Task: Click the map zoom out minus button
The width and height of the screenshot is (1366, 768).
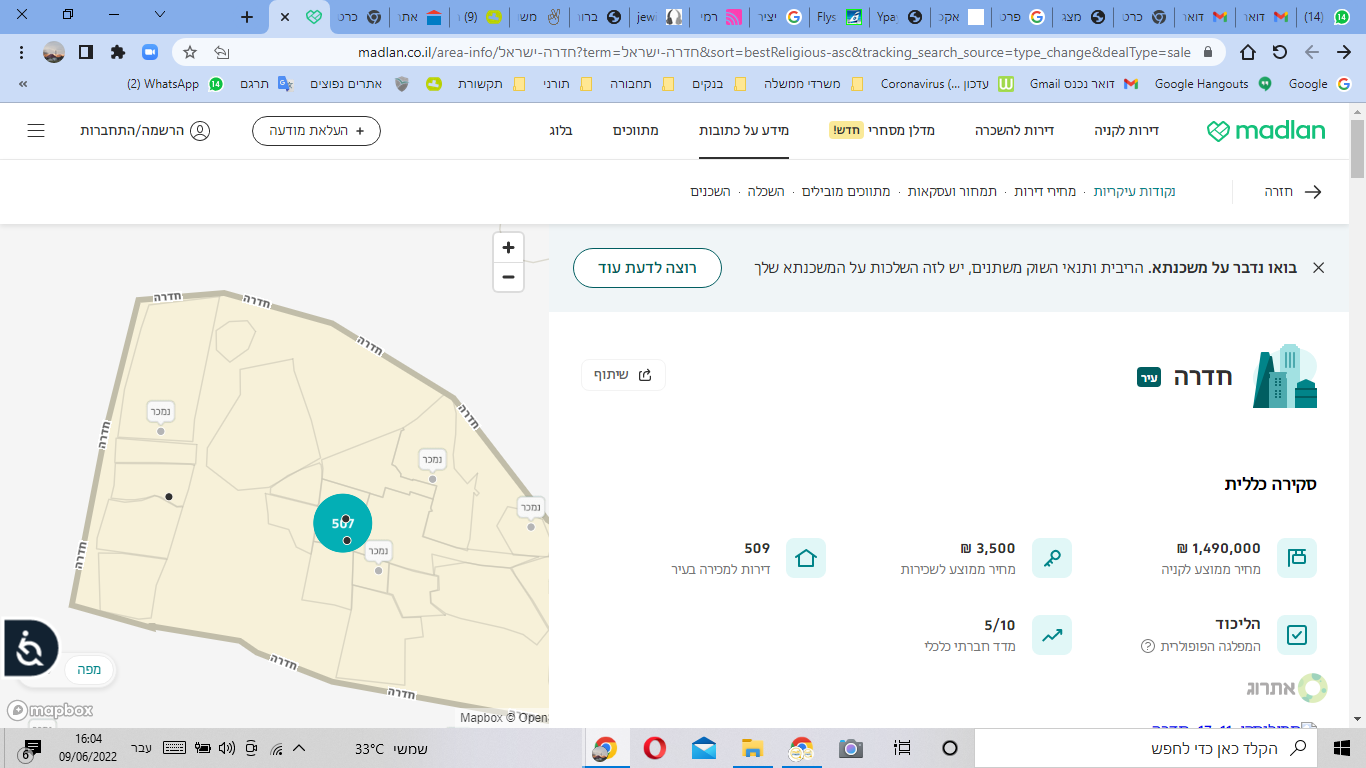Action: point(508,277)
